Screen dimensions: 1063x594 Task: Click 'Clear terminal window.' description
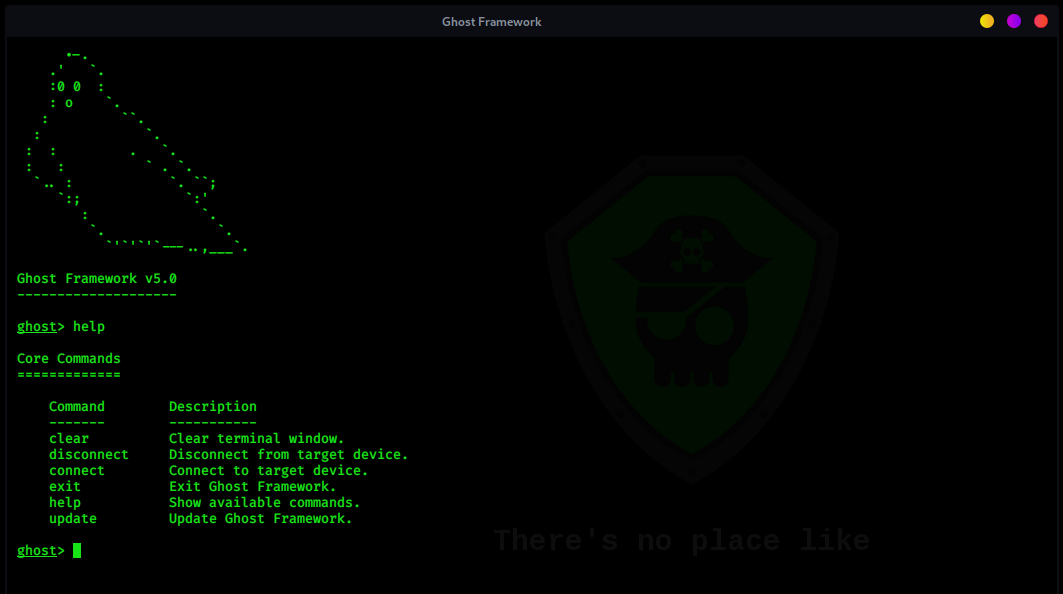[256, 439]
